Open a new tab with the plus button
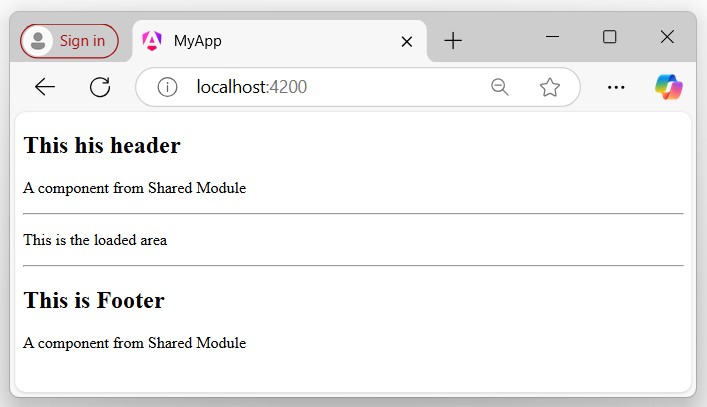This screenshot has height=407, width=707. 453,40
